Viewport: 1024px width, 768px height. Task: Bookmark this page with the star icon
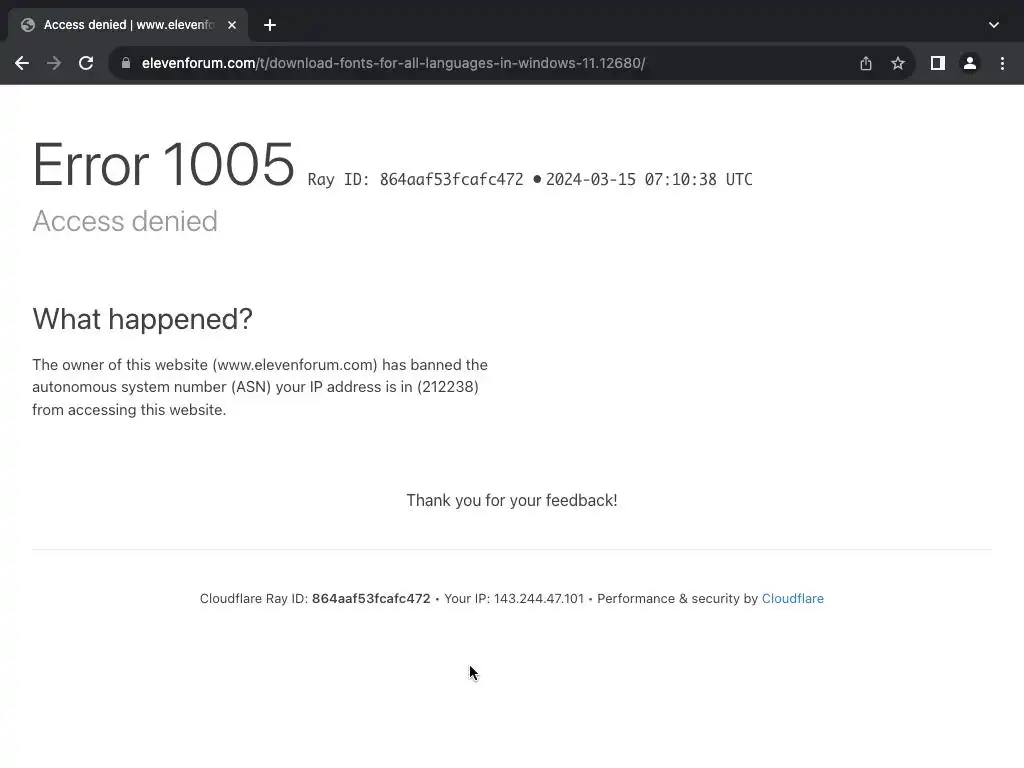pyautogui.click(x=898, y=63)
